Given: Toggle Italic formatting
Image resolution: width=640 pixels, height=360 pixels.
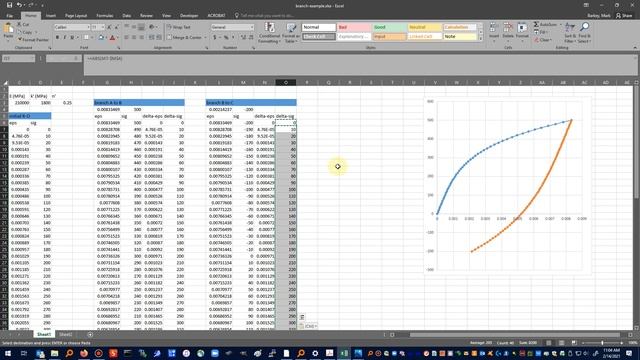Looking at the screenshot, I should (x=64, y=38).
